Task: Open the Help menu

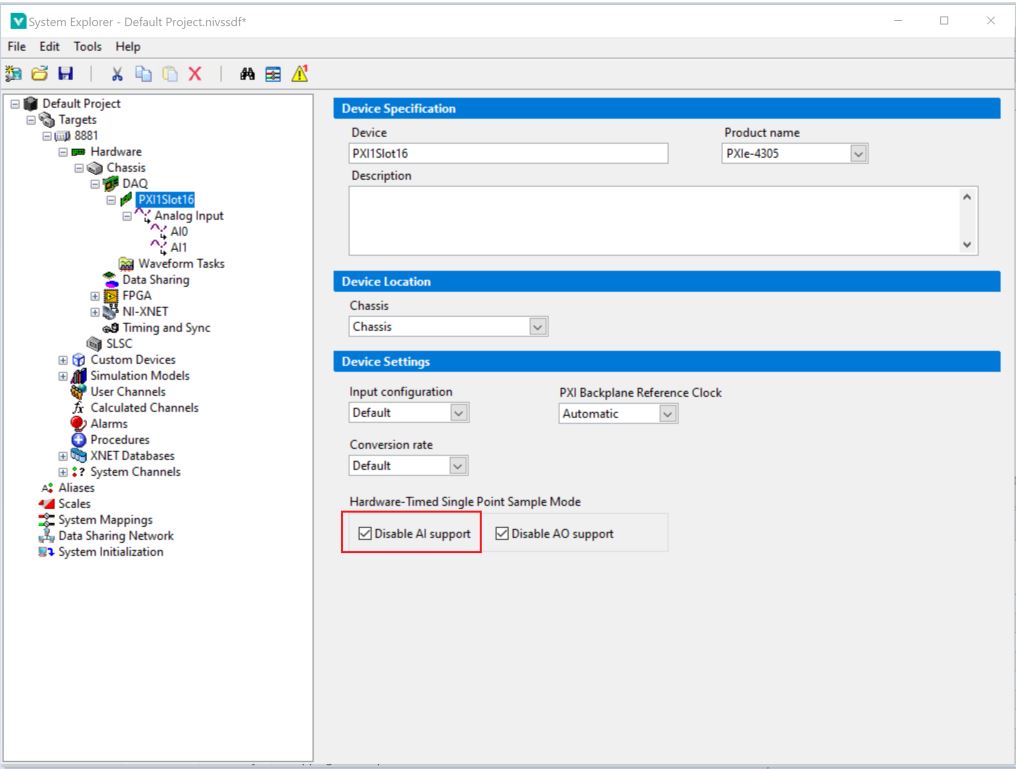Action: (128, 47)
